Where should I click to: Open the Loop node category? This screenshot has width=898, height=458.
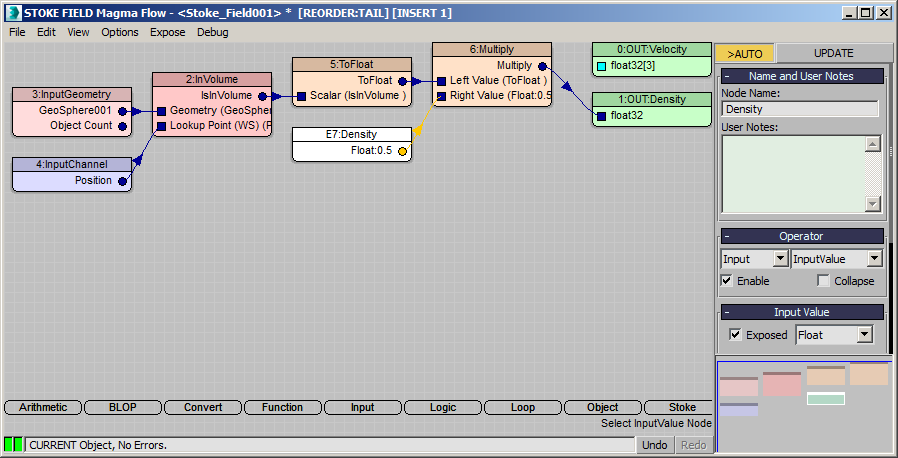click(522, 407)
